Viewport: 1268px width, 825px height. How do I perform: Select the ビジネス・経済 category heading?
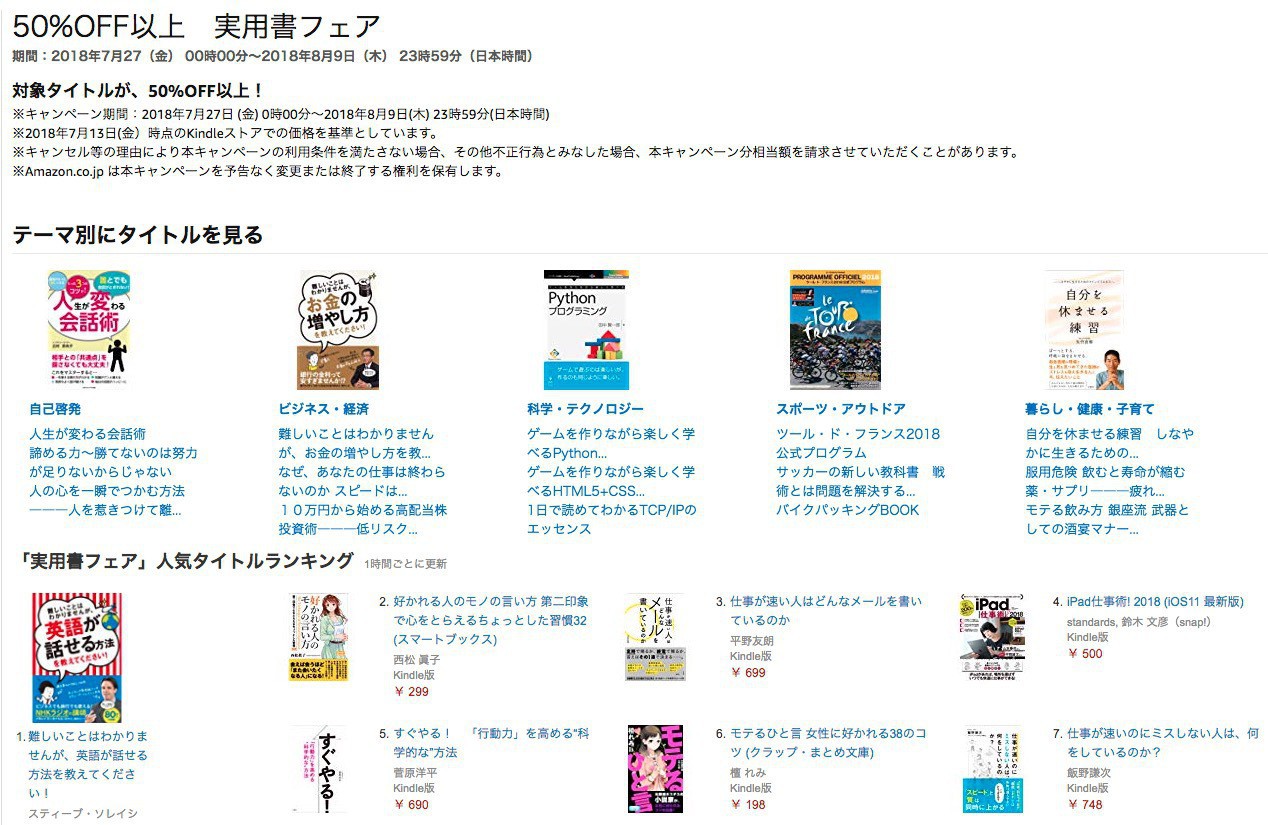323,409
